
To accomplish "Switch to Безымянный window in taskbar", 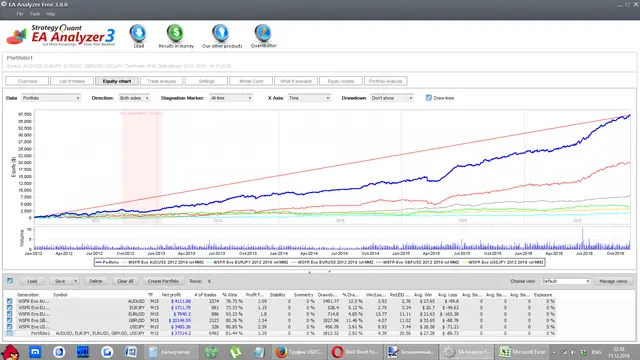I will [x=411, y=352].
